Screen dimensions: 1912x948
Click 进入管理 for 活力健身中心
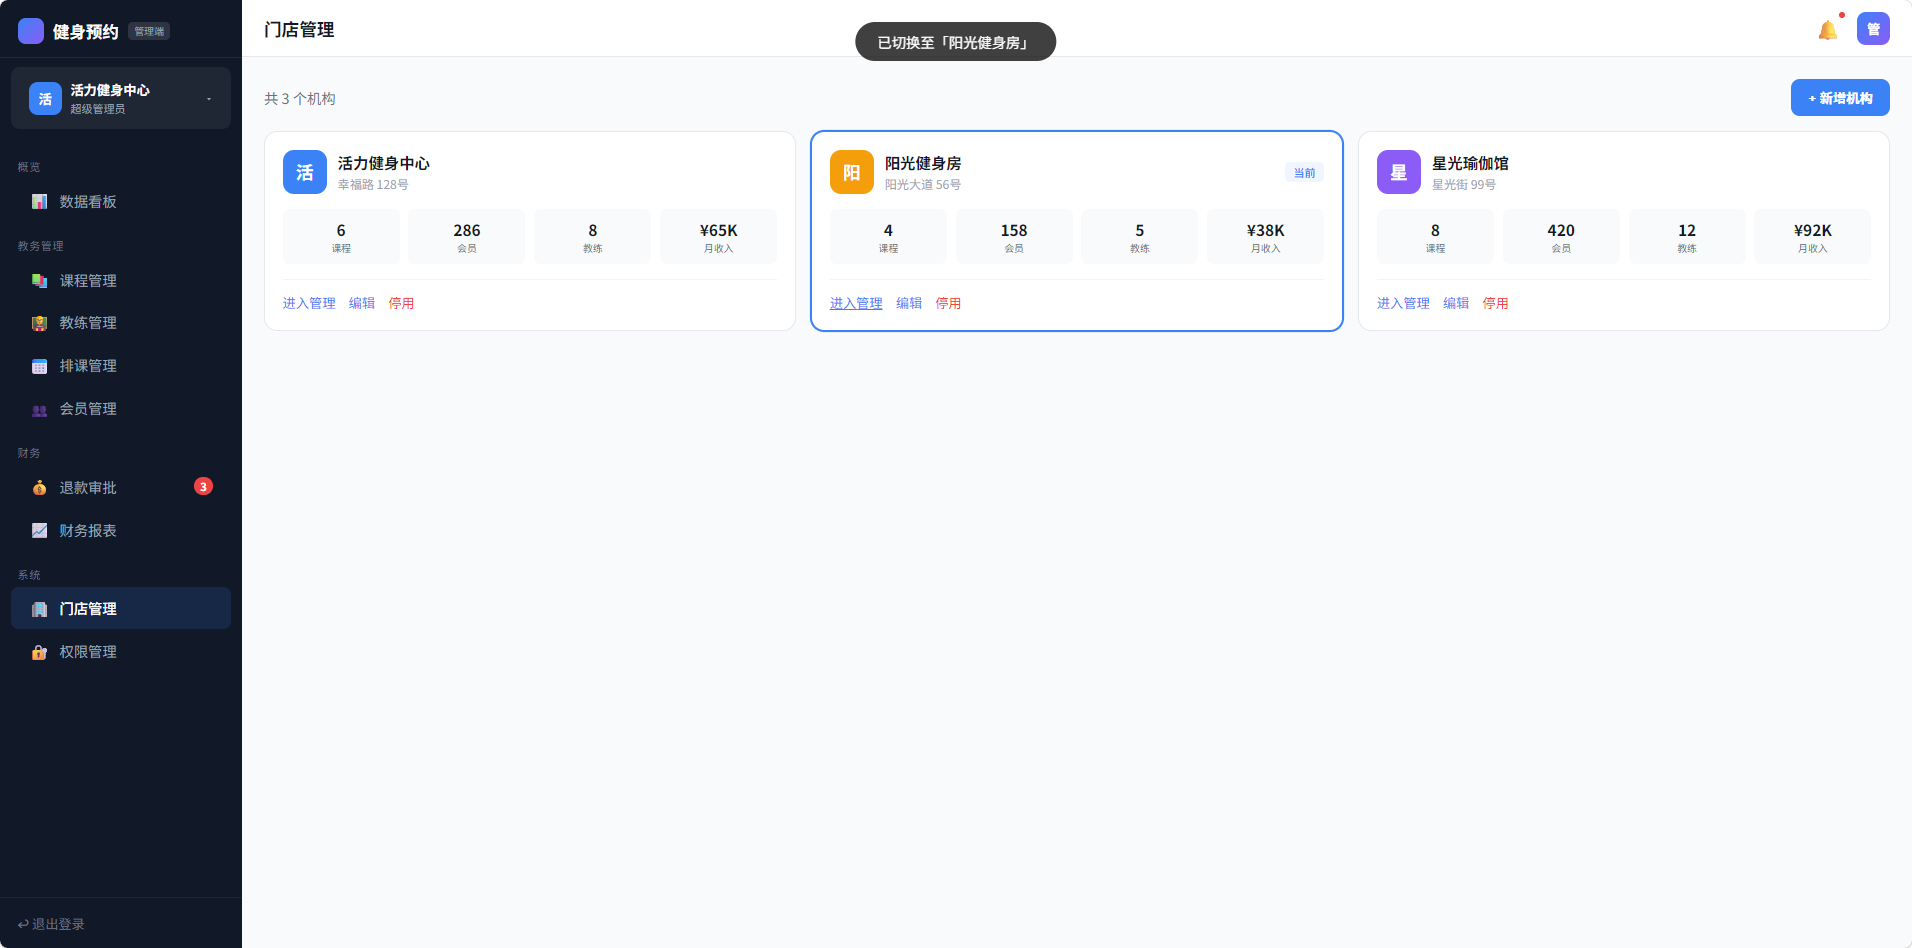tap(309, 303)
